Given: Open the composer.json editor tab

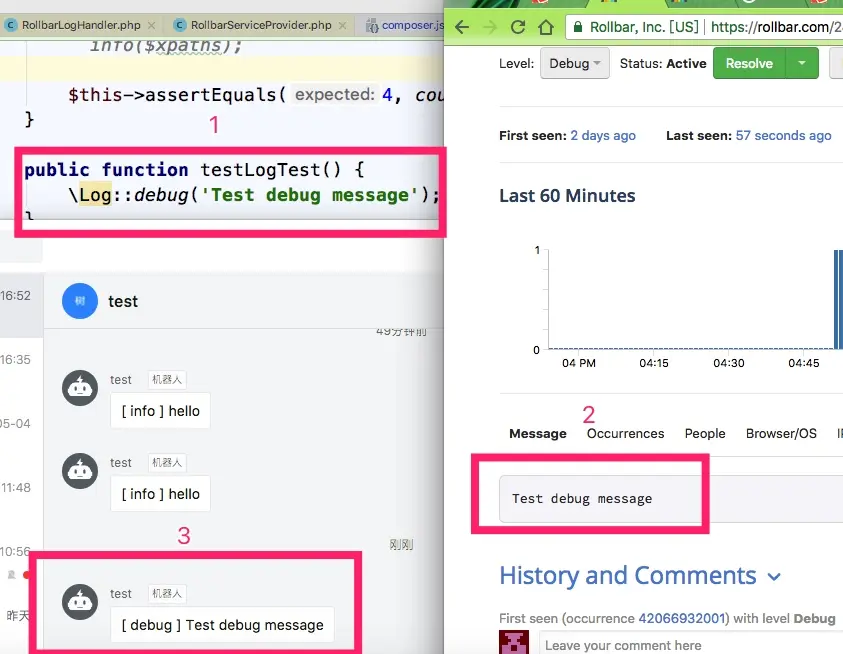Looking at the screenshot, I should coord(405,25).
